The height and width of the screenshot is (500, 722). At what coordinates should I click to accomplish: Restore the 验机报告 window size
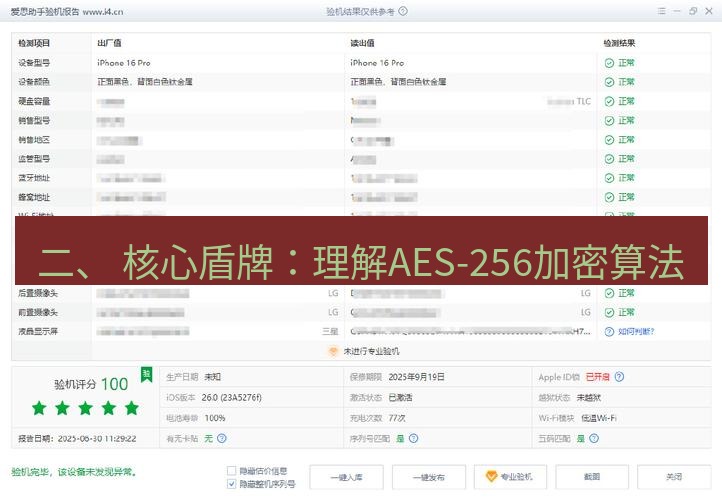click(693, 11)
